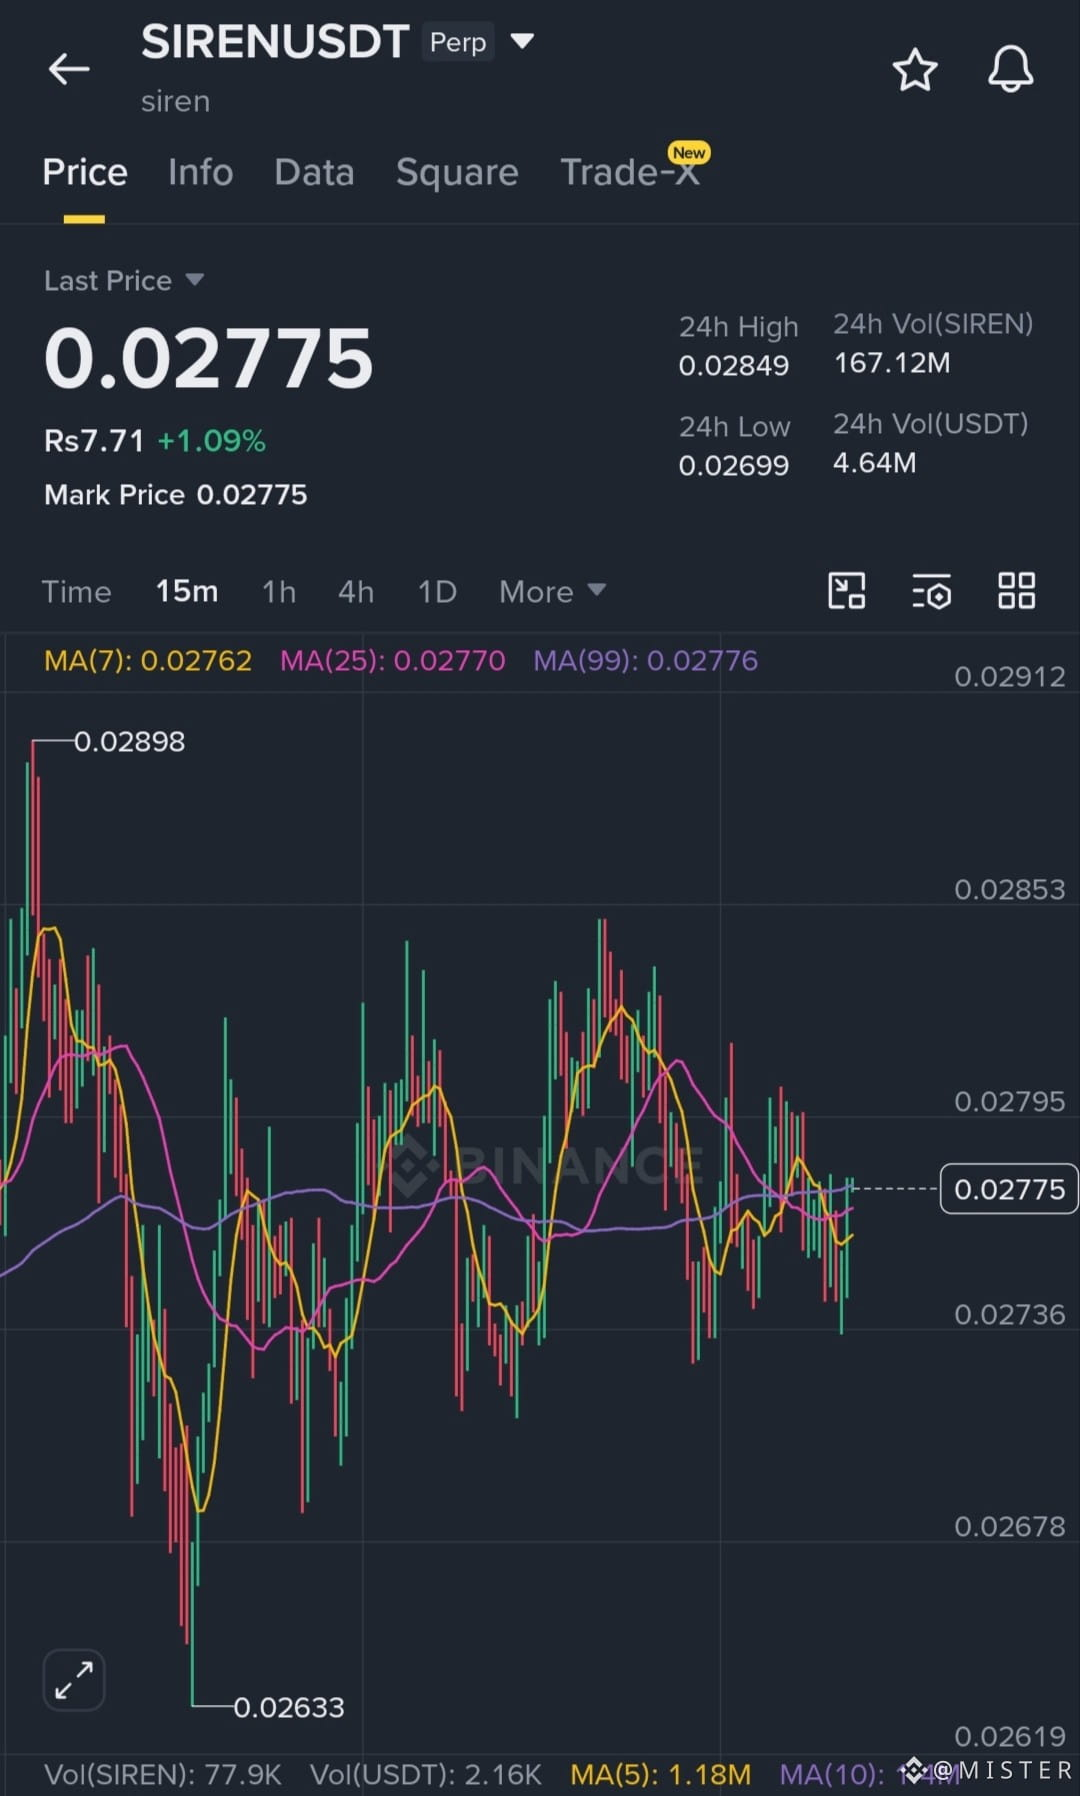Tap the 0.02795 price axis label
Screen dimensions: 1080x1796
pos(1009,1101)
